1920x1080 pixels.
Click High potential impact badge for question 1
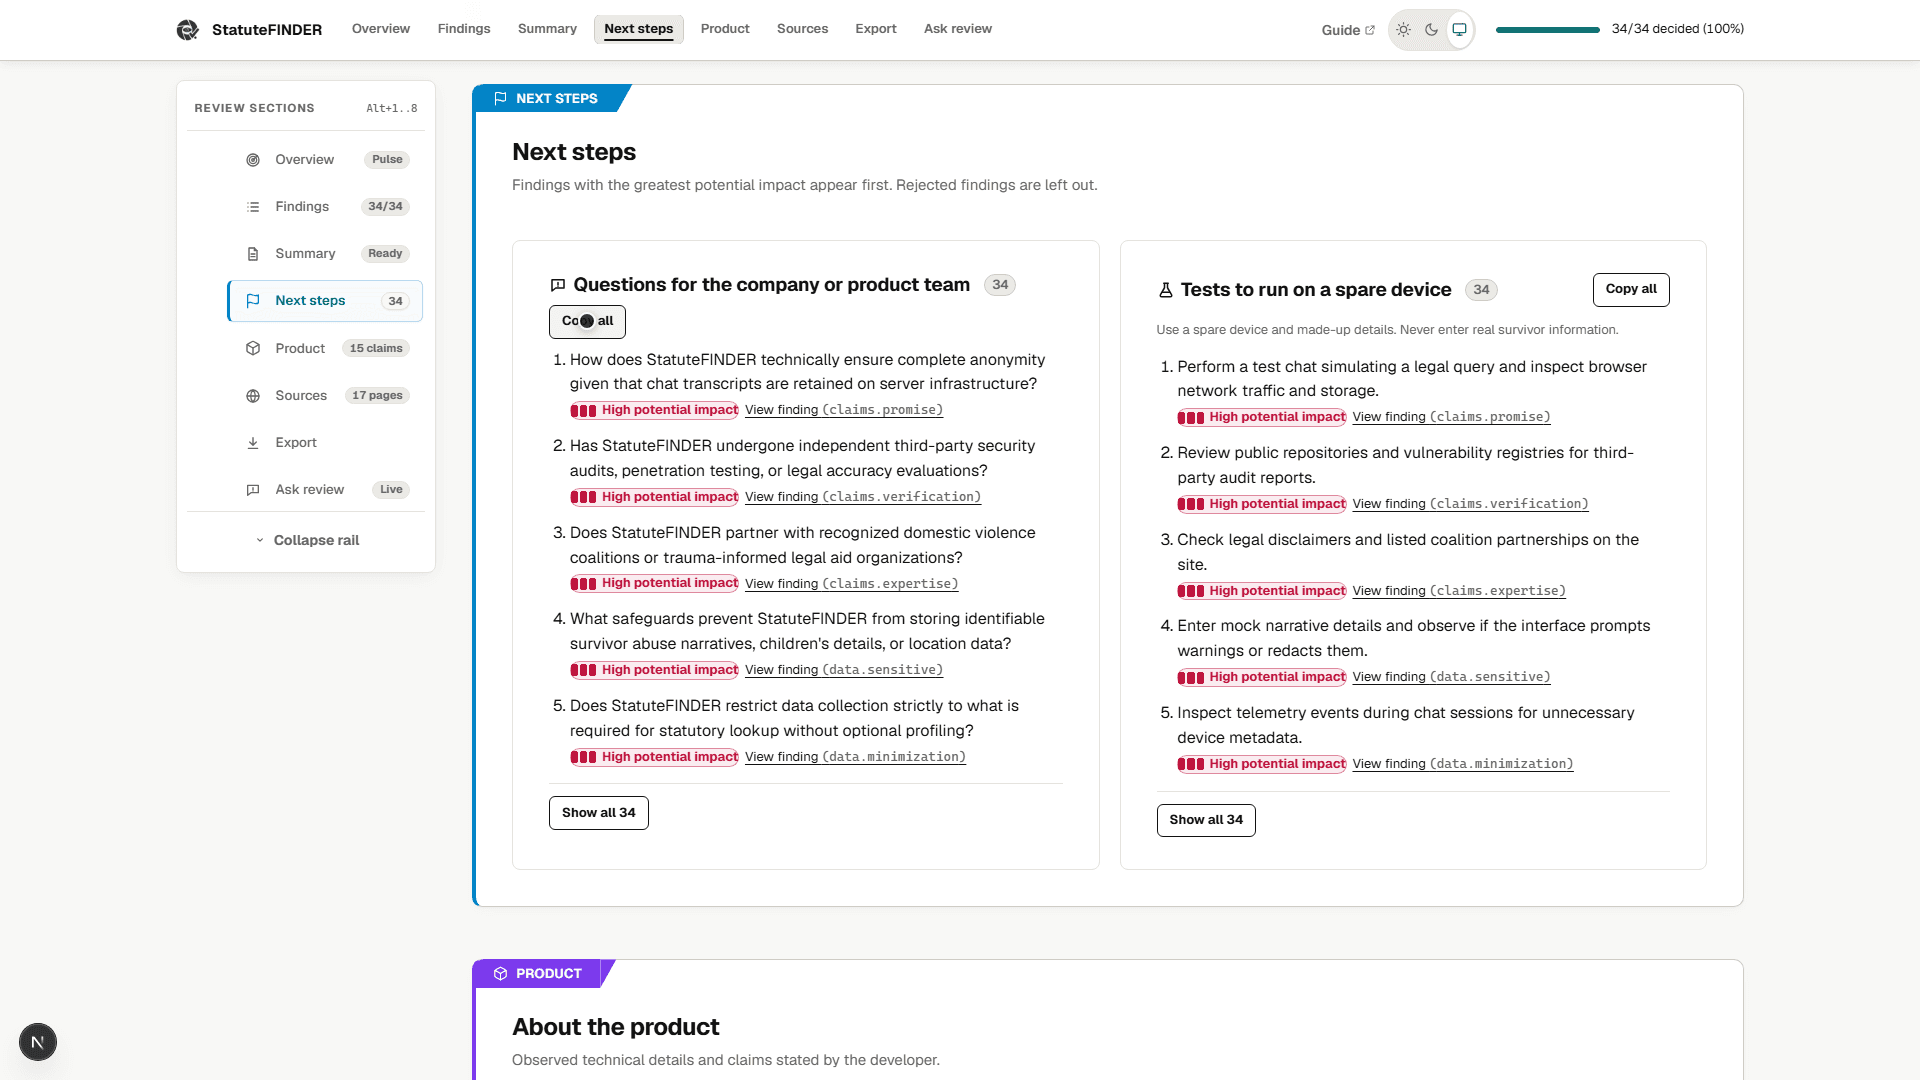(654, 410)
